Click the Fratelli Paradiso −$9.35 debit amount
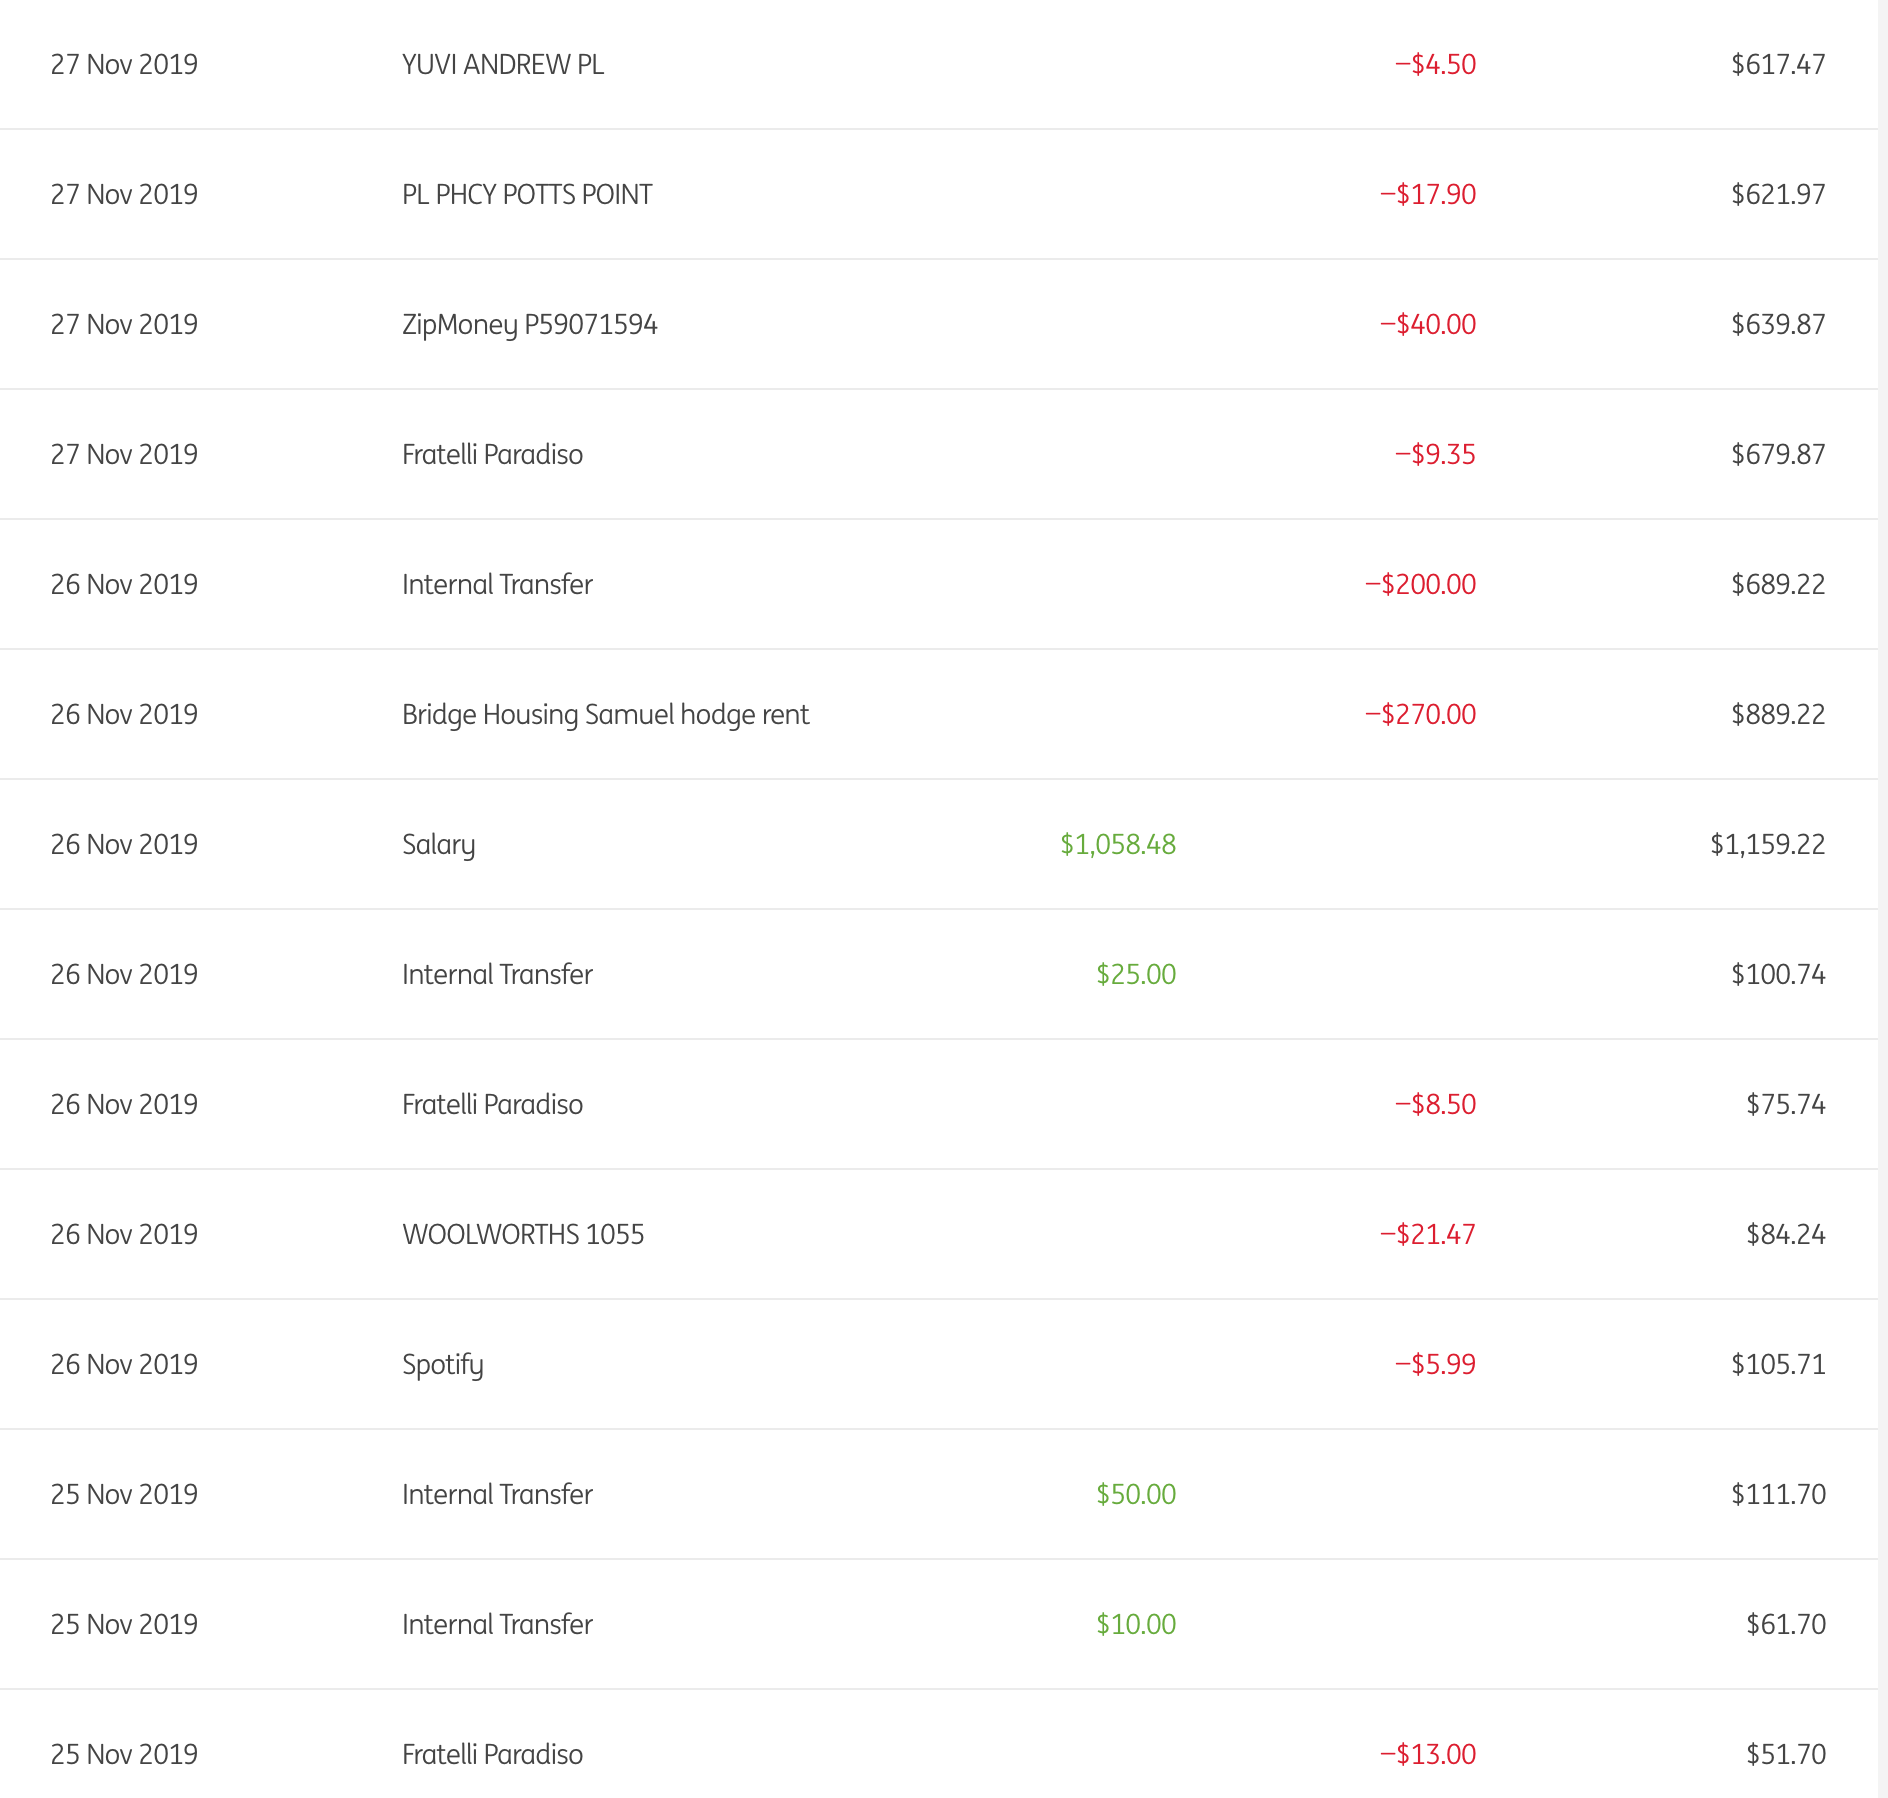 (1435, 455)
